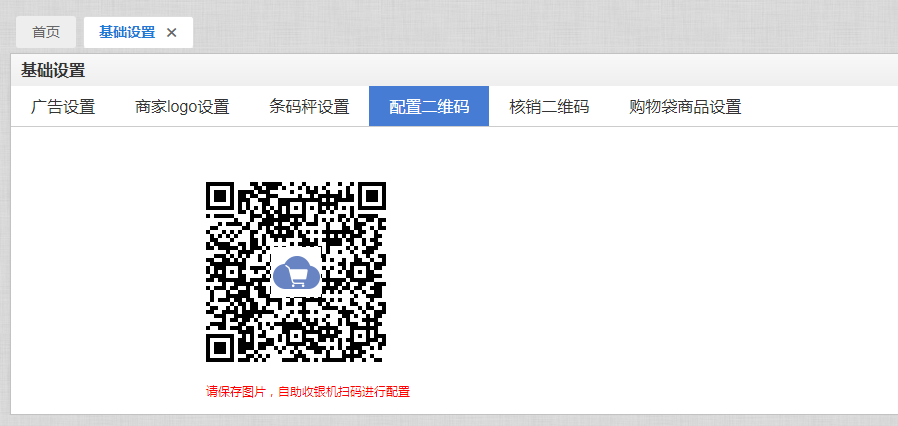The width and height of the screenshot is (898, 426).
Task: Go to 条码秤设置 tab
Action: [x=309, y=106]
